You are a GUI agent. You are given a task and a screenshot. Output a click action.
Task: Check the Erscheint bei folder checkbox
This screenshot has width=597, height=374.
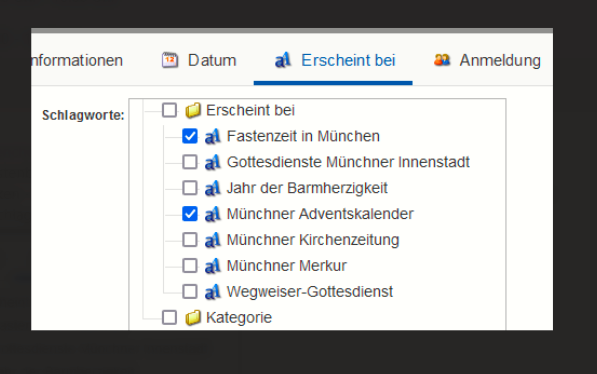pos(169,110)
